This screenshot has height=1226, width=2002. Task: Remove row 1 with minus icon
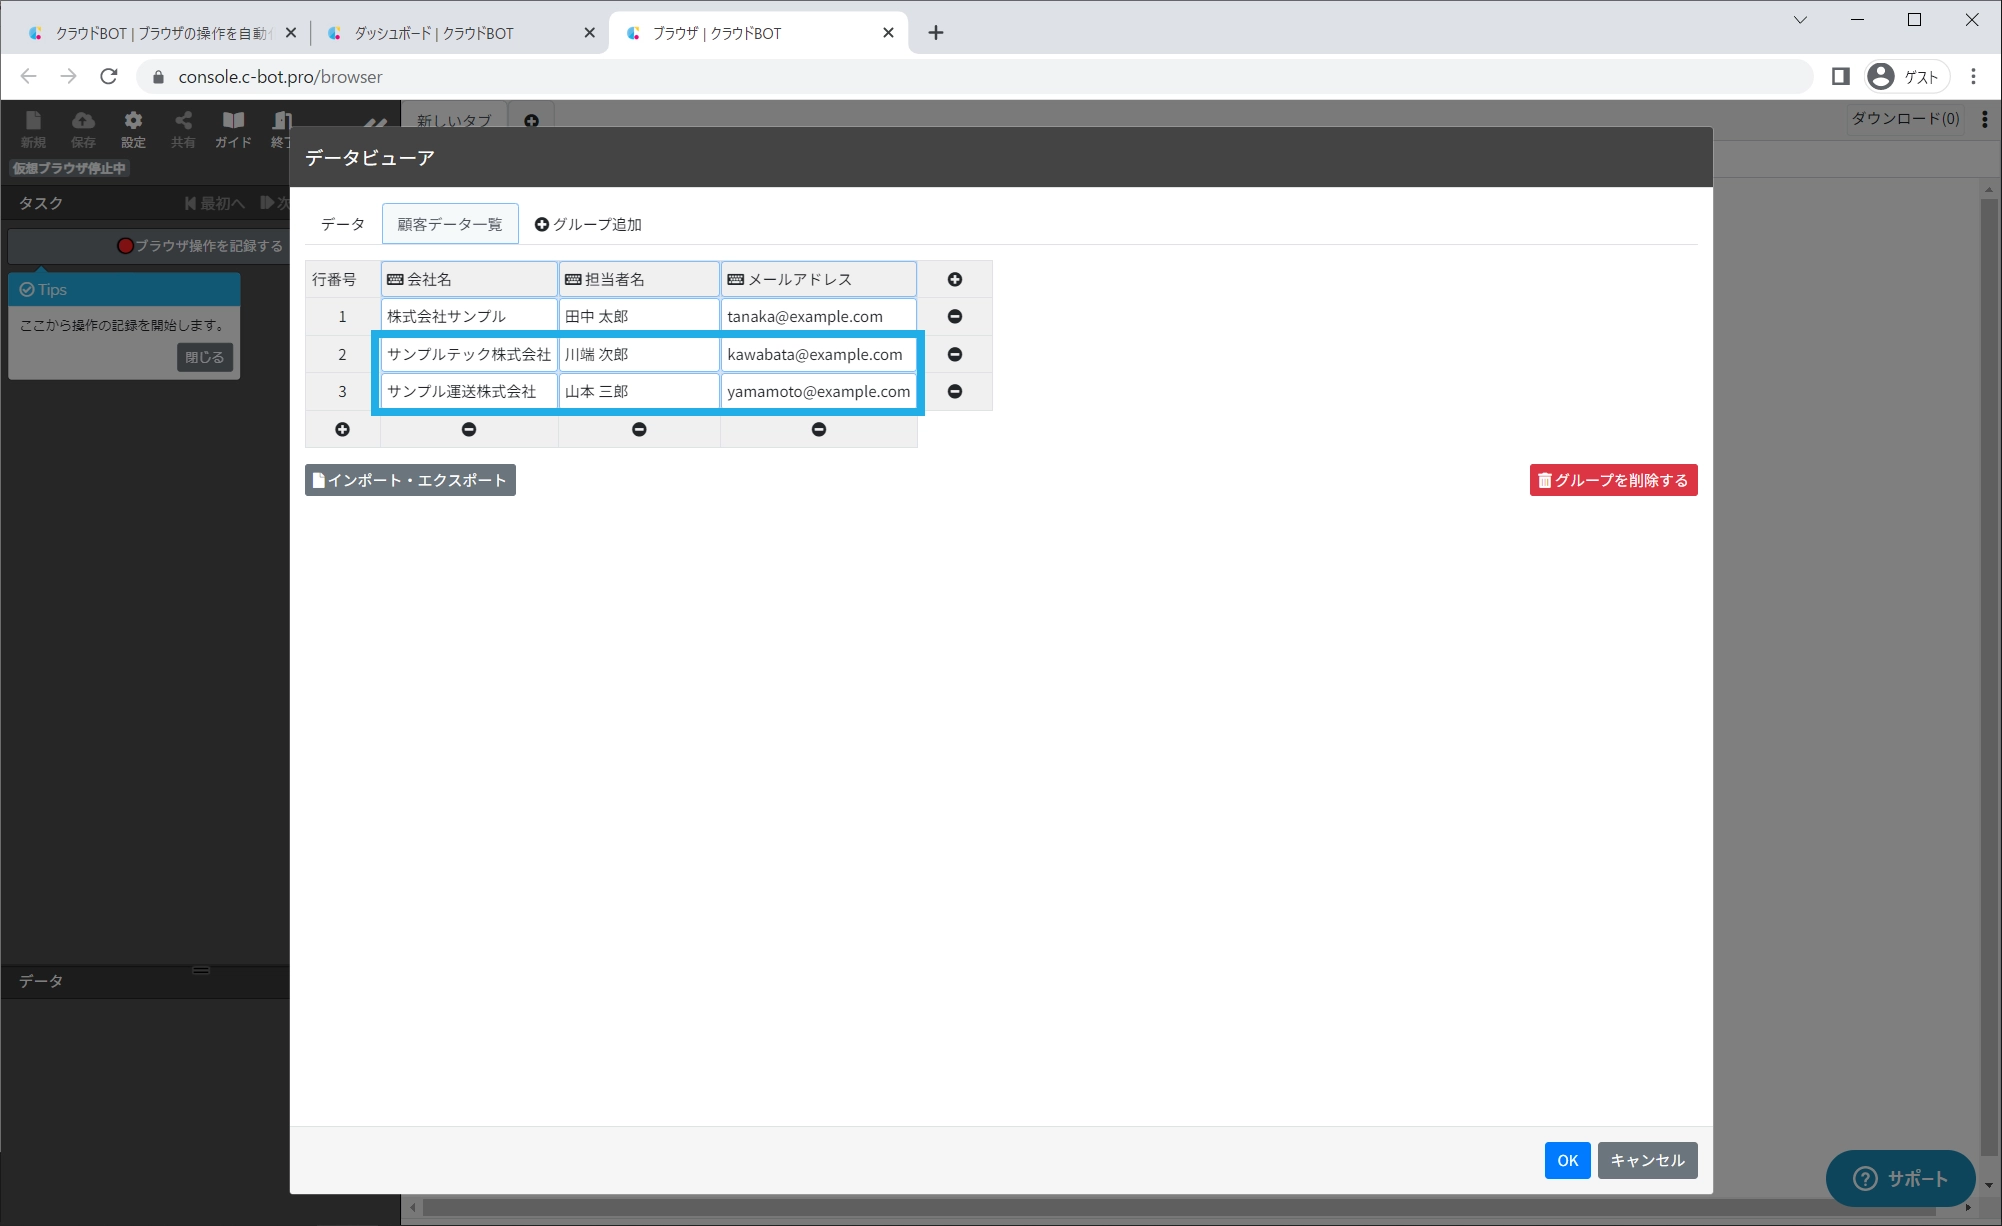click(x=954, y=317)
